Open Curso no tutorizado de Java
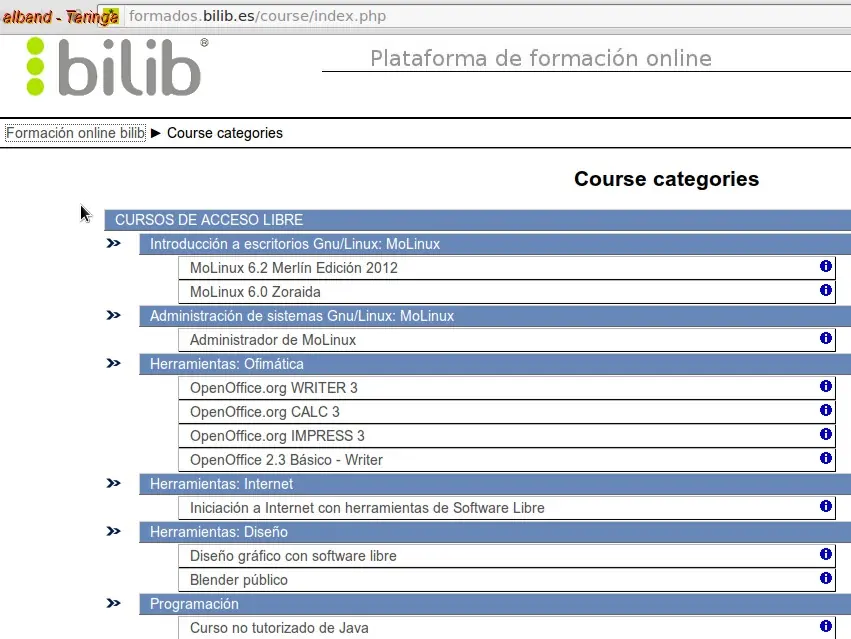This screenshot has width=851, height=639. click(280, 628)
